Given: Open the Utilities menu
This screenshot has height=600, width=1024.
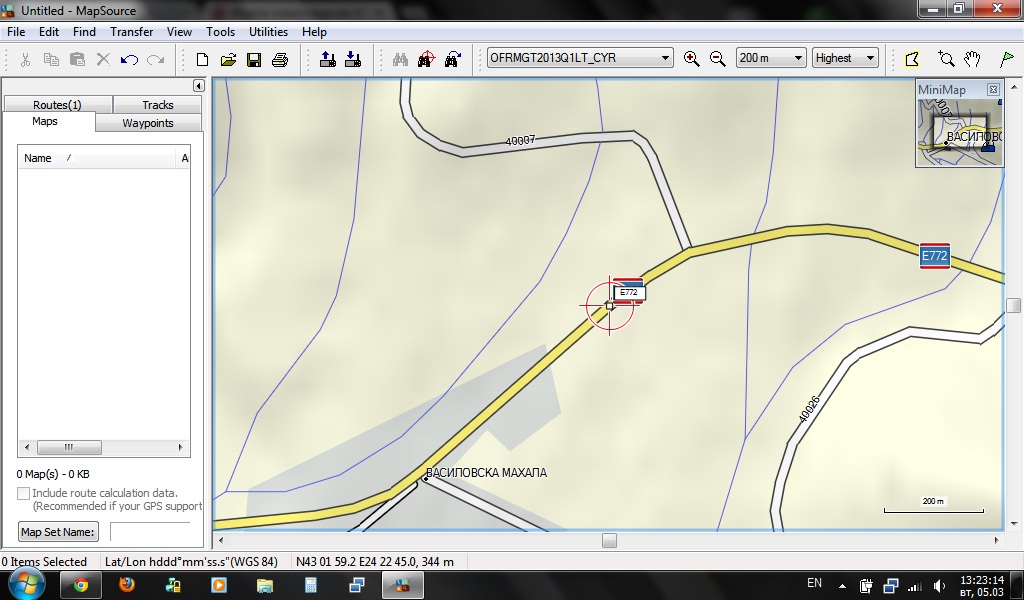Looking at the screenshot, I should pos(268,31).
